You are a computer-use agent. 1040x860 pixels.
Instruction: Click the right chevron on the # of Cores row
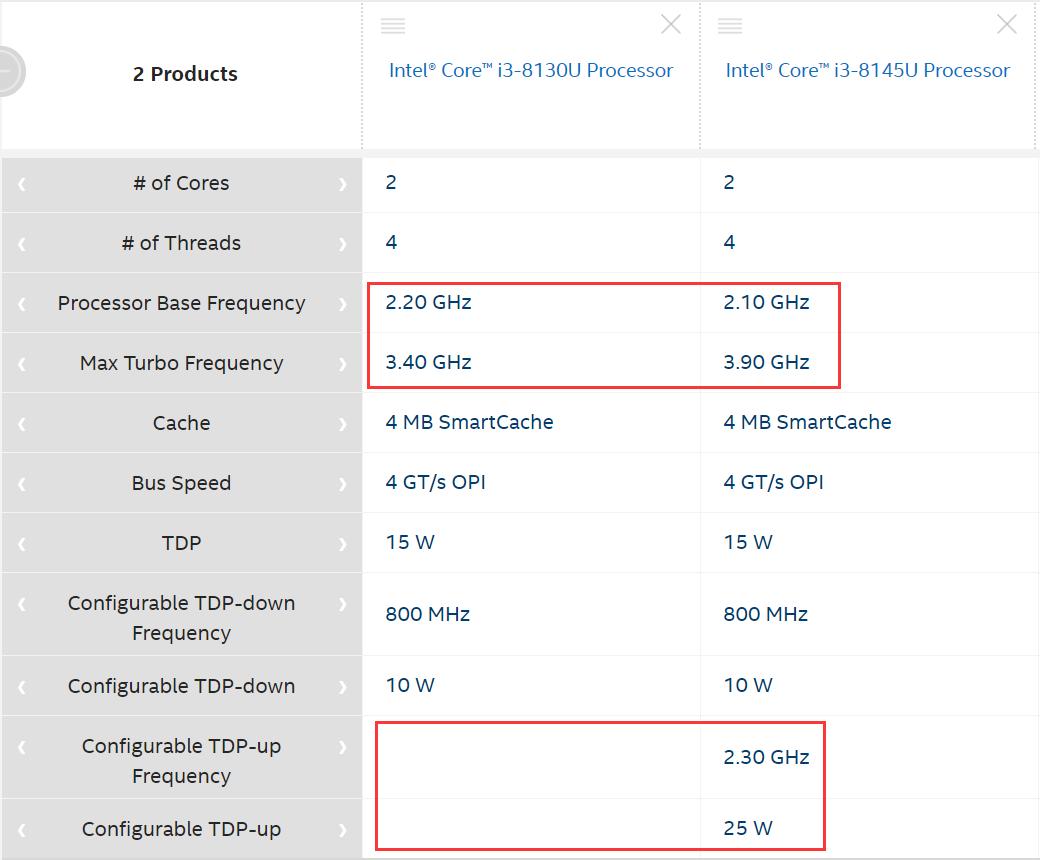pos(343,184)
